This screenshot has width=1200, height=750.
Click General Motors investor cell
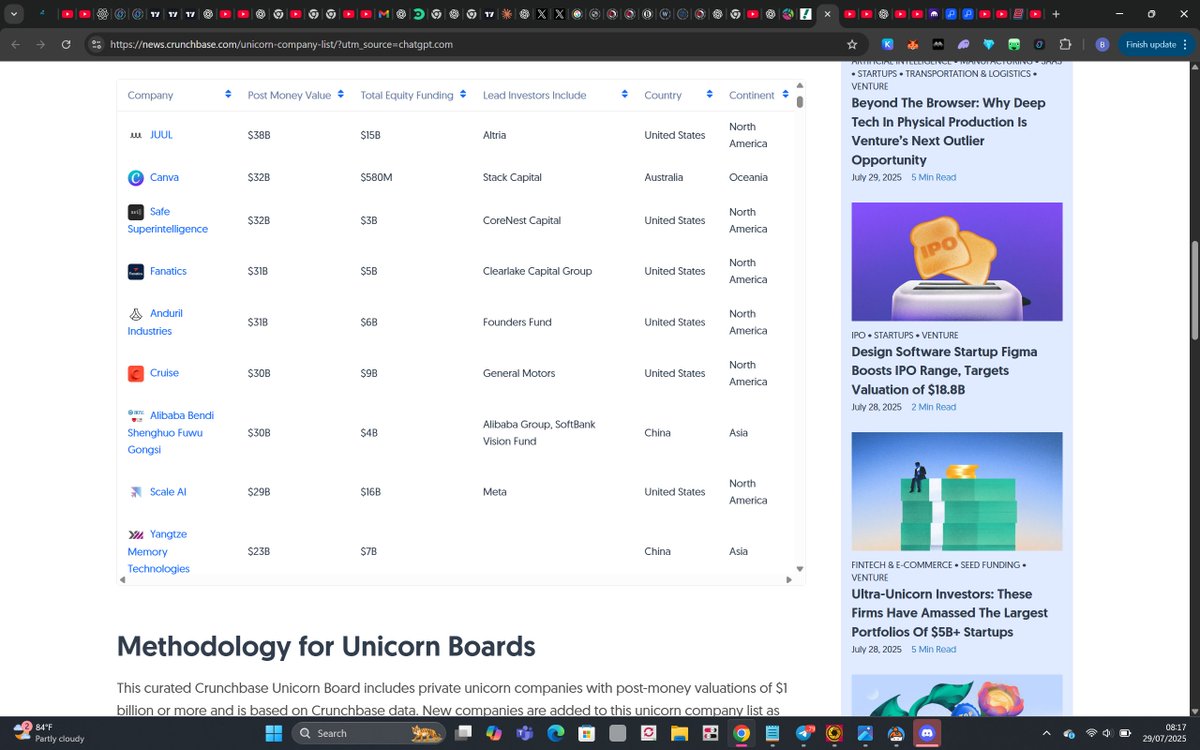click(519, 373)
